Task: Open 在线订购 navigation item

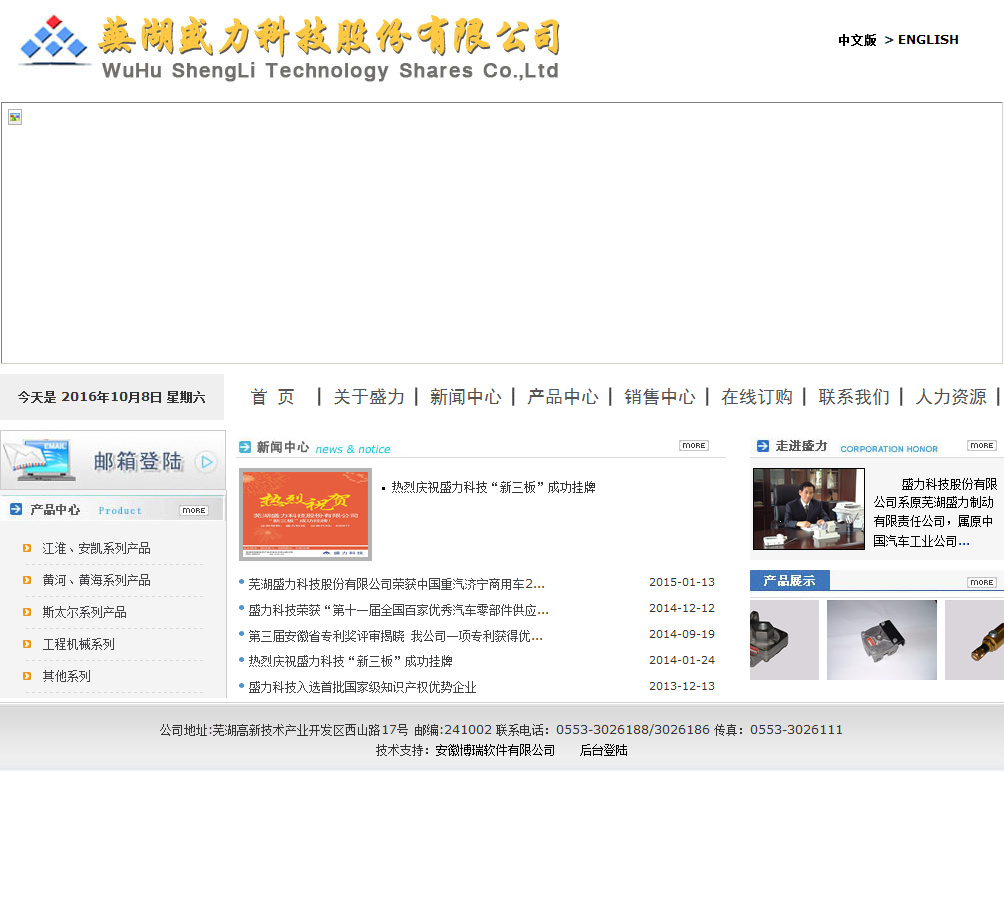Action: pyautogui.click(x=757, y=397)
